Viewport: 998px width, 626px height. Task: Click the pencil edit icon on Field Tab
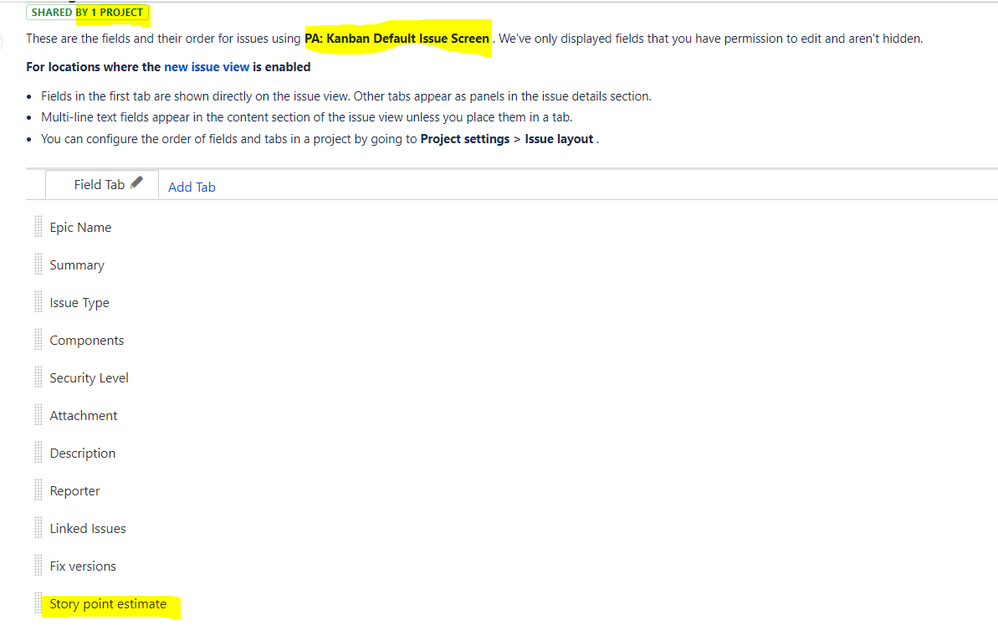point(137,183)
